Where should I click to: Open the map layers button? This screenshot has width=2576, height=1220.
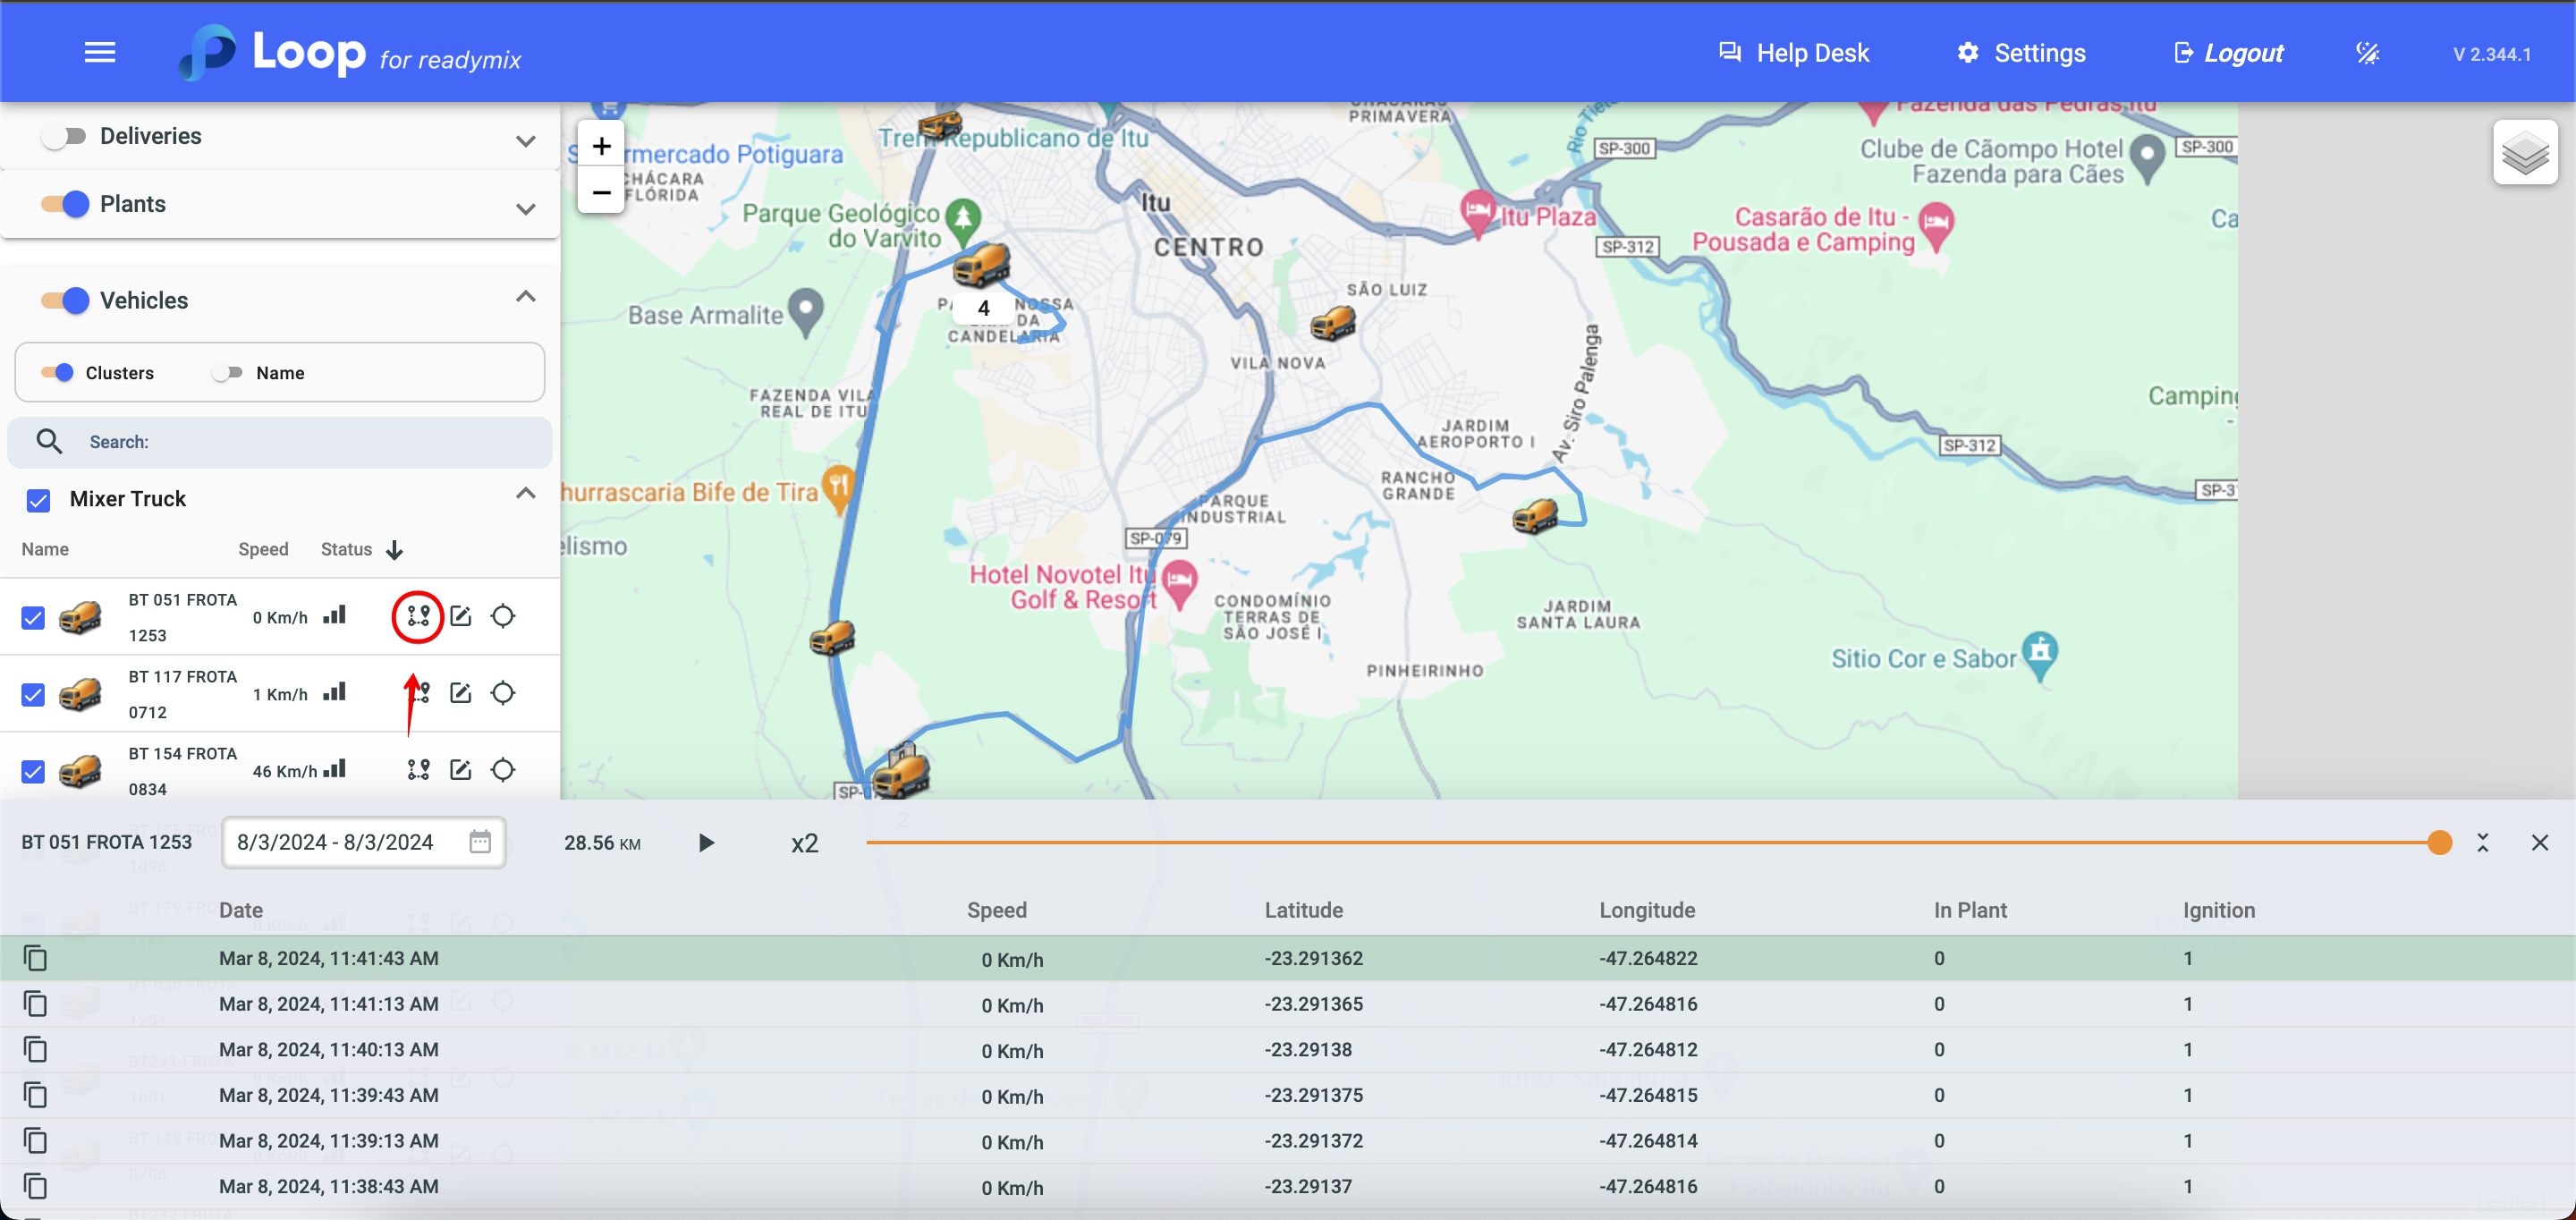tap(2524, 153)
